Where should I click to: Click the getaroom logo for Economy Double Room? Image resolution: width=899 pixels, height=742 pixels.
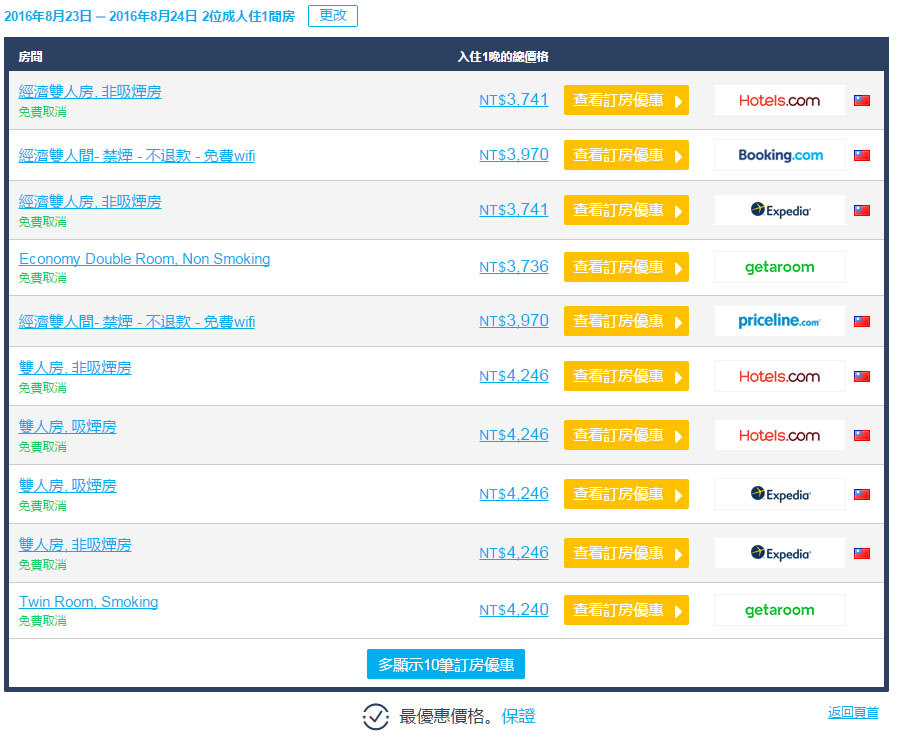click(x=779, y=267)
